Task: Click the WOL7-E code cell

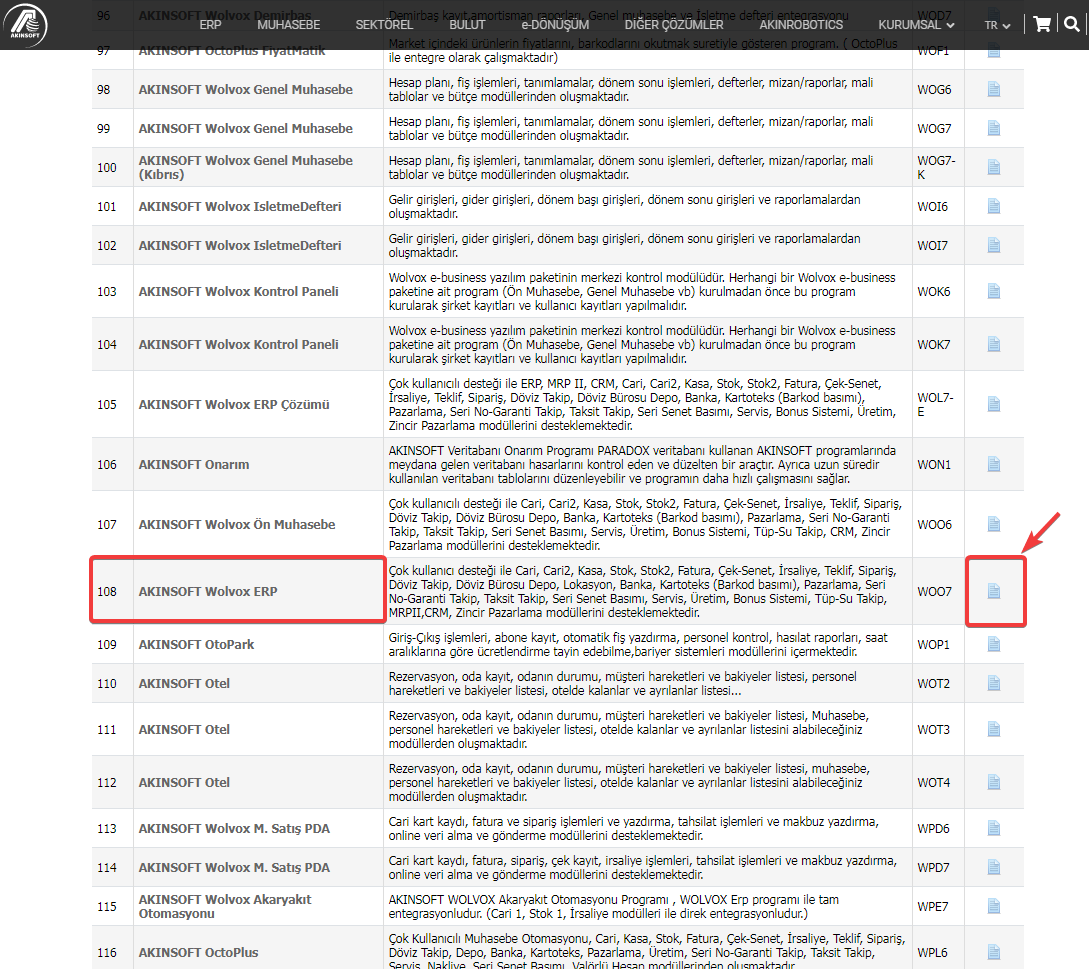Action: point(936,404)
